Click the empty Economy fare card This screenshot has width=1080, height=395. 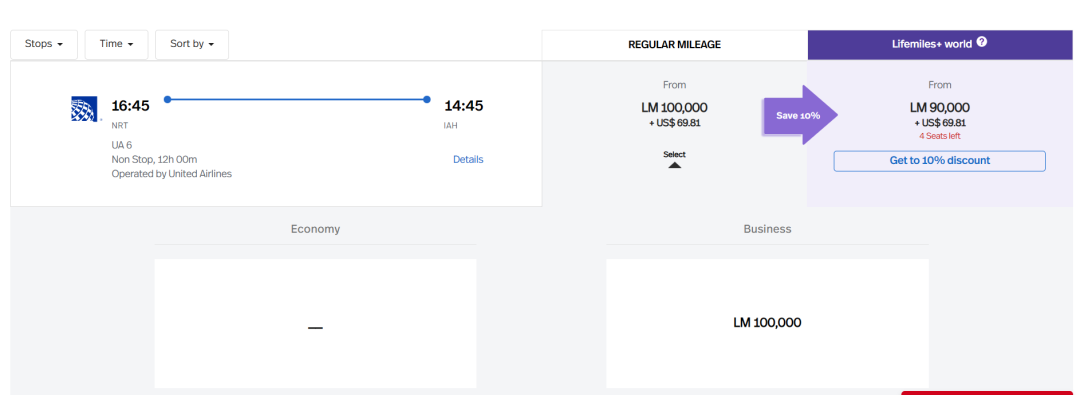tap(315, 323)
